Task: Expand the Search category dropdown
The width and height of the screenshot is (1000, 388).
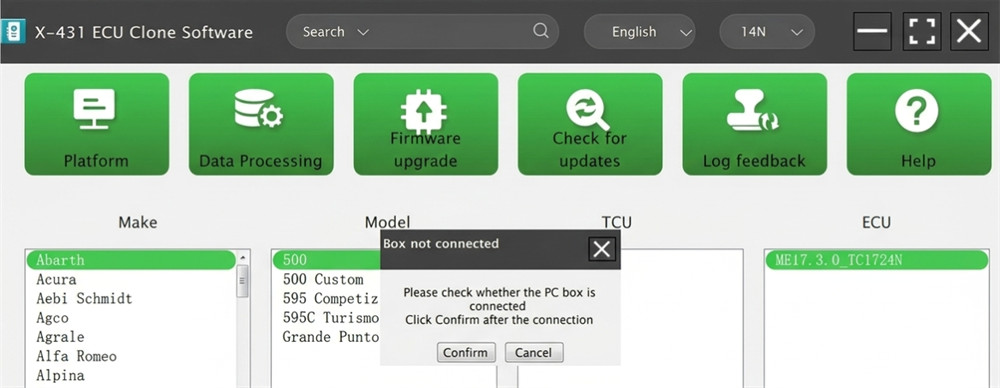Action: tap(335, 32)
